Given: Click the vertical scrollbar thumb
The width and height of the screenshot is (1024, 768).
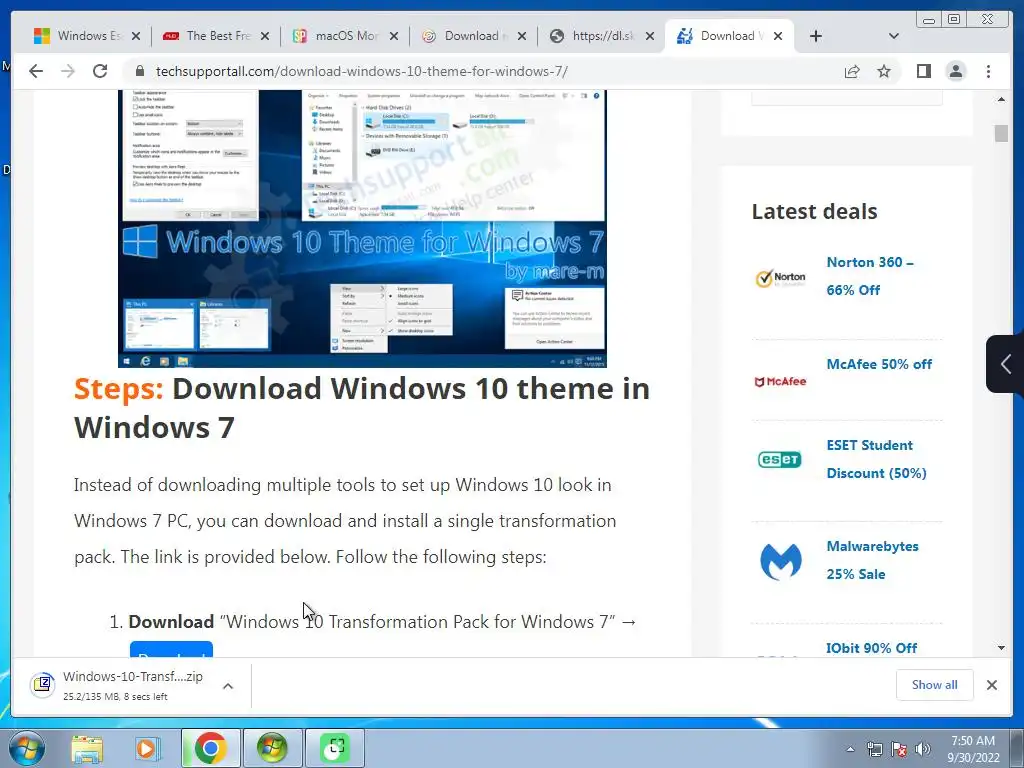Looking at the screenshot, I should tap(1001, 133).
